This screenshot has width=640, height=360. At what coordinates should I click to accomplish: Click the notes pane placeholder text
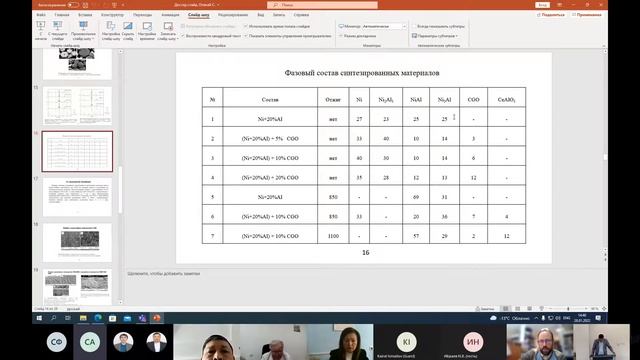pos(164,273)
